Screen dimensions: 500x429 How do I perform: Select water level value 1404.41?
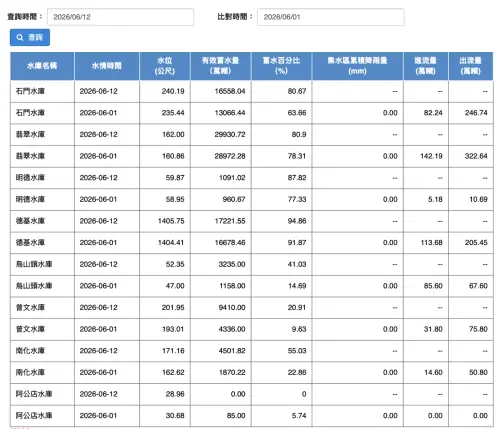(171, 243)
